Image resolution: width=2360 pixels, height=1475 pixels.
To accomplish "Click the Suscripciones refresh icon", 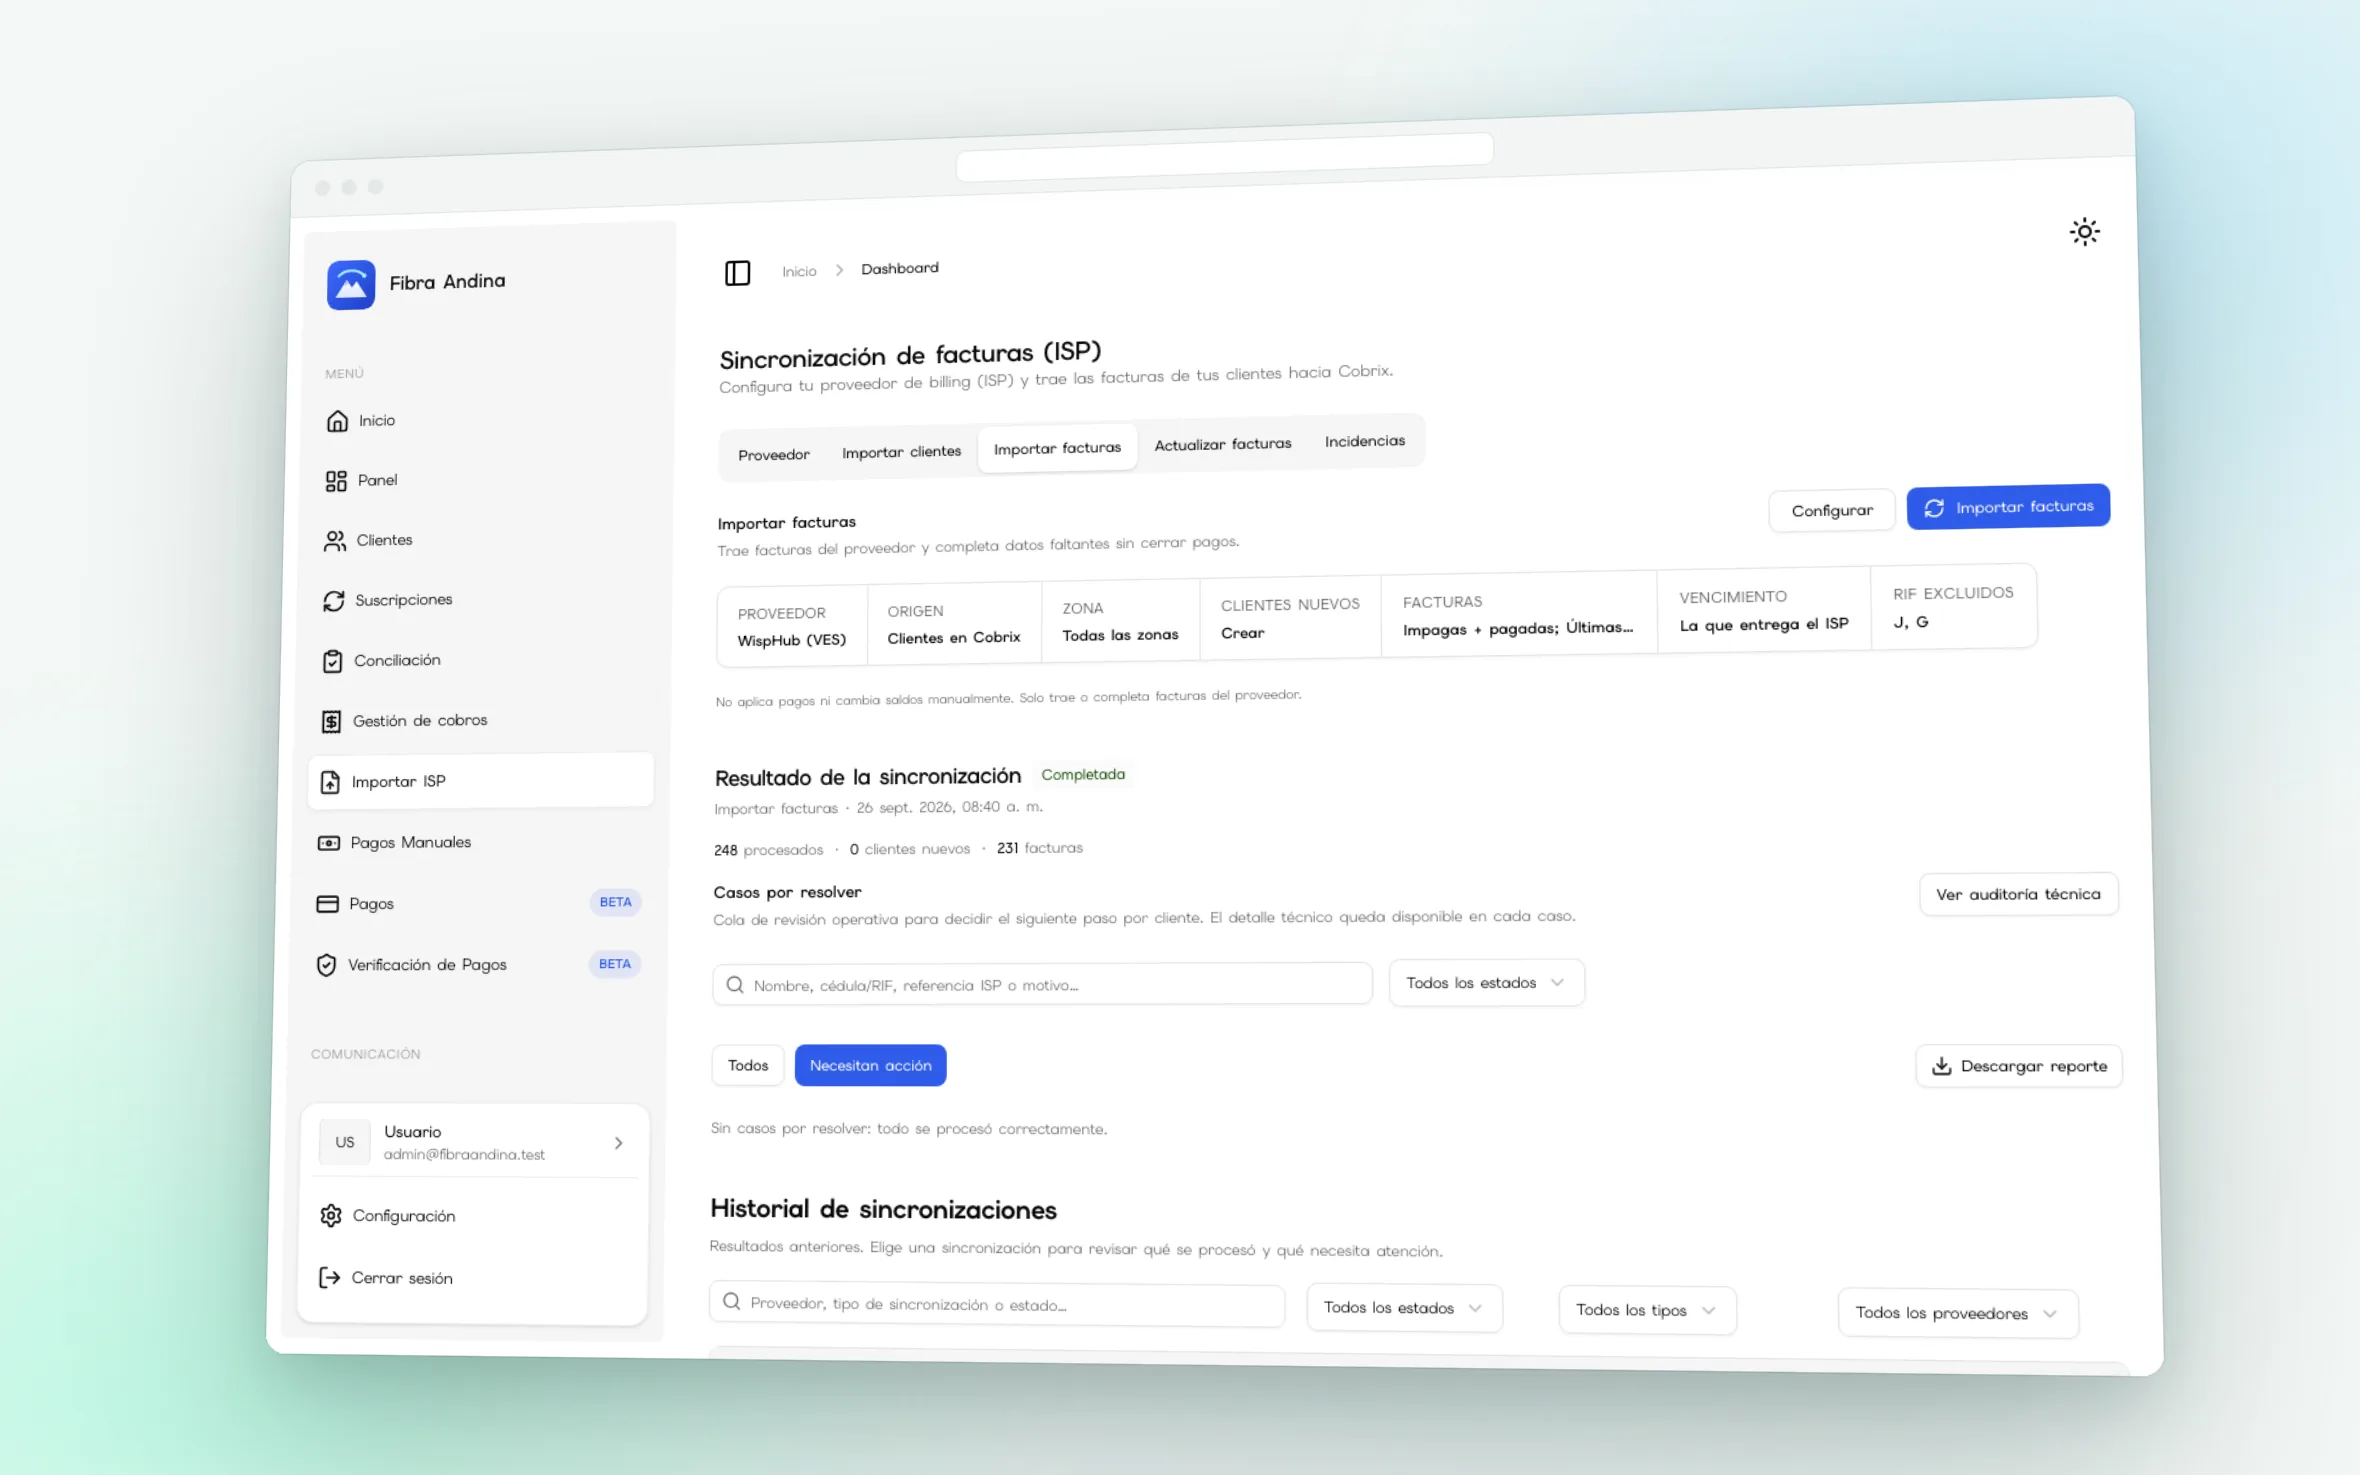I will (334, 601).
